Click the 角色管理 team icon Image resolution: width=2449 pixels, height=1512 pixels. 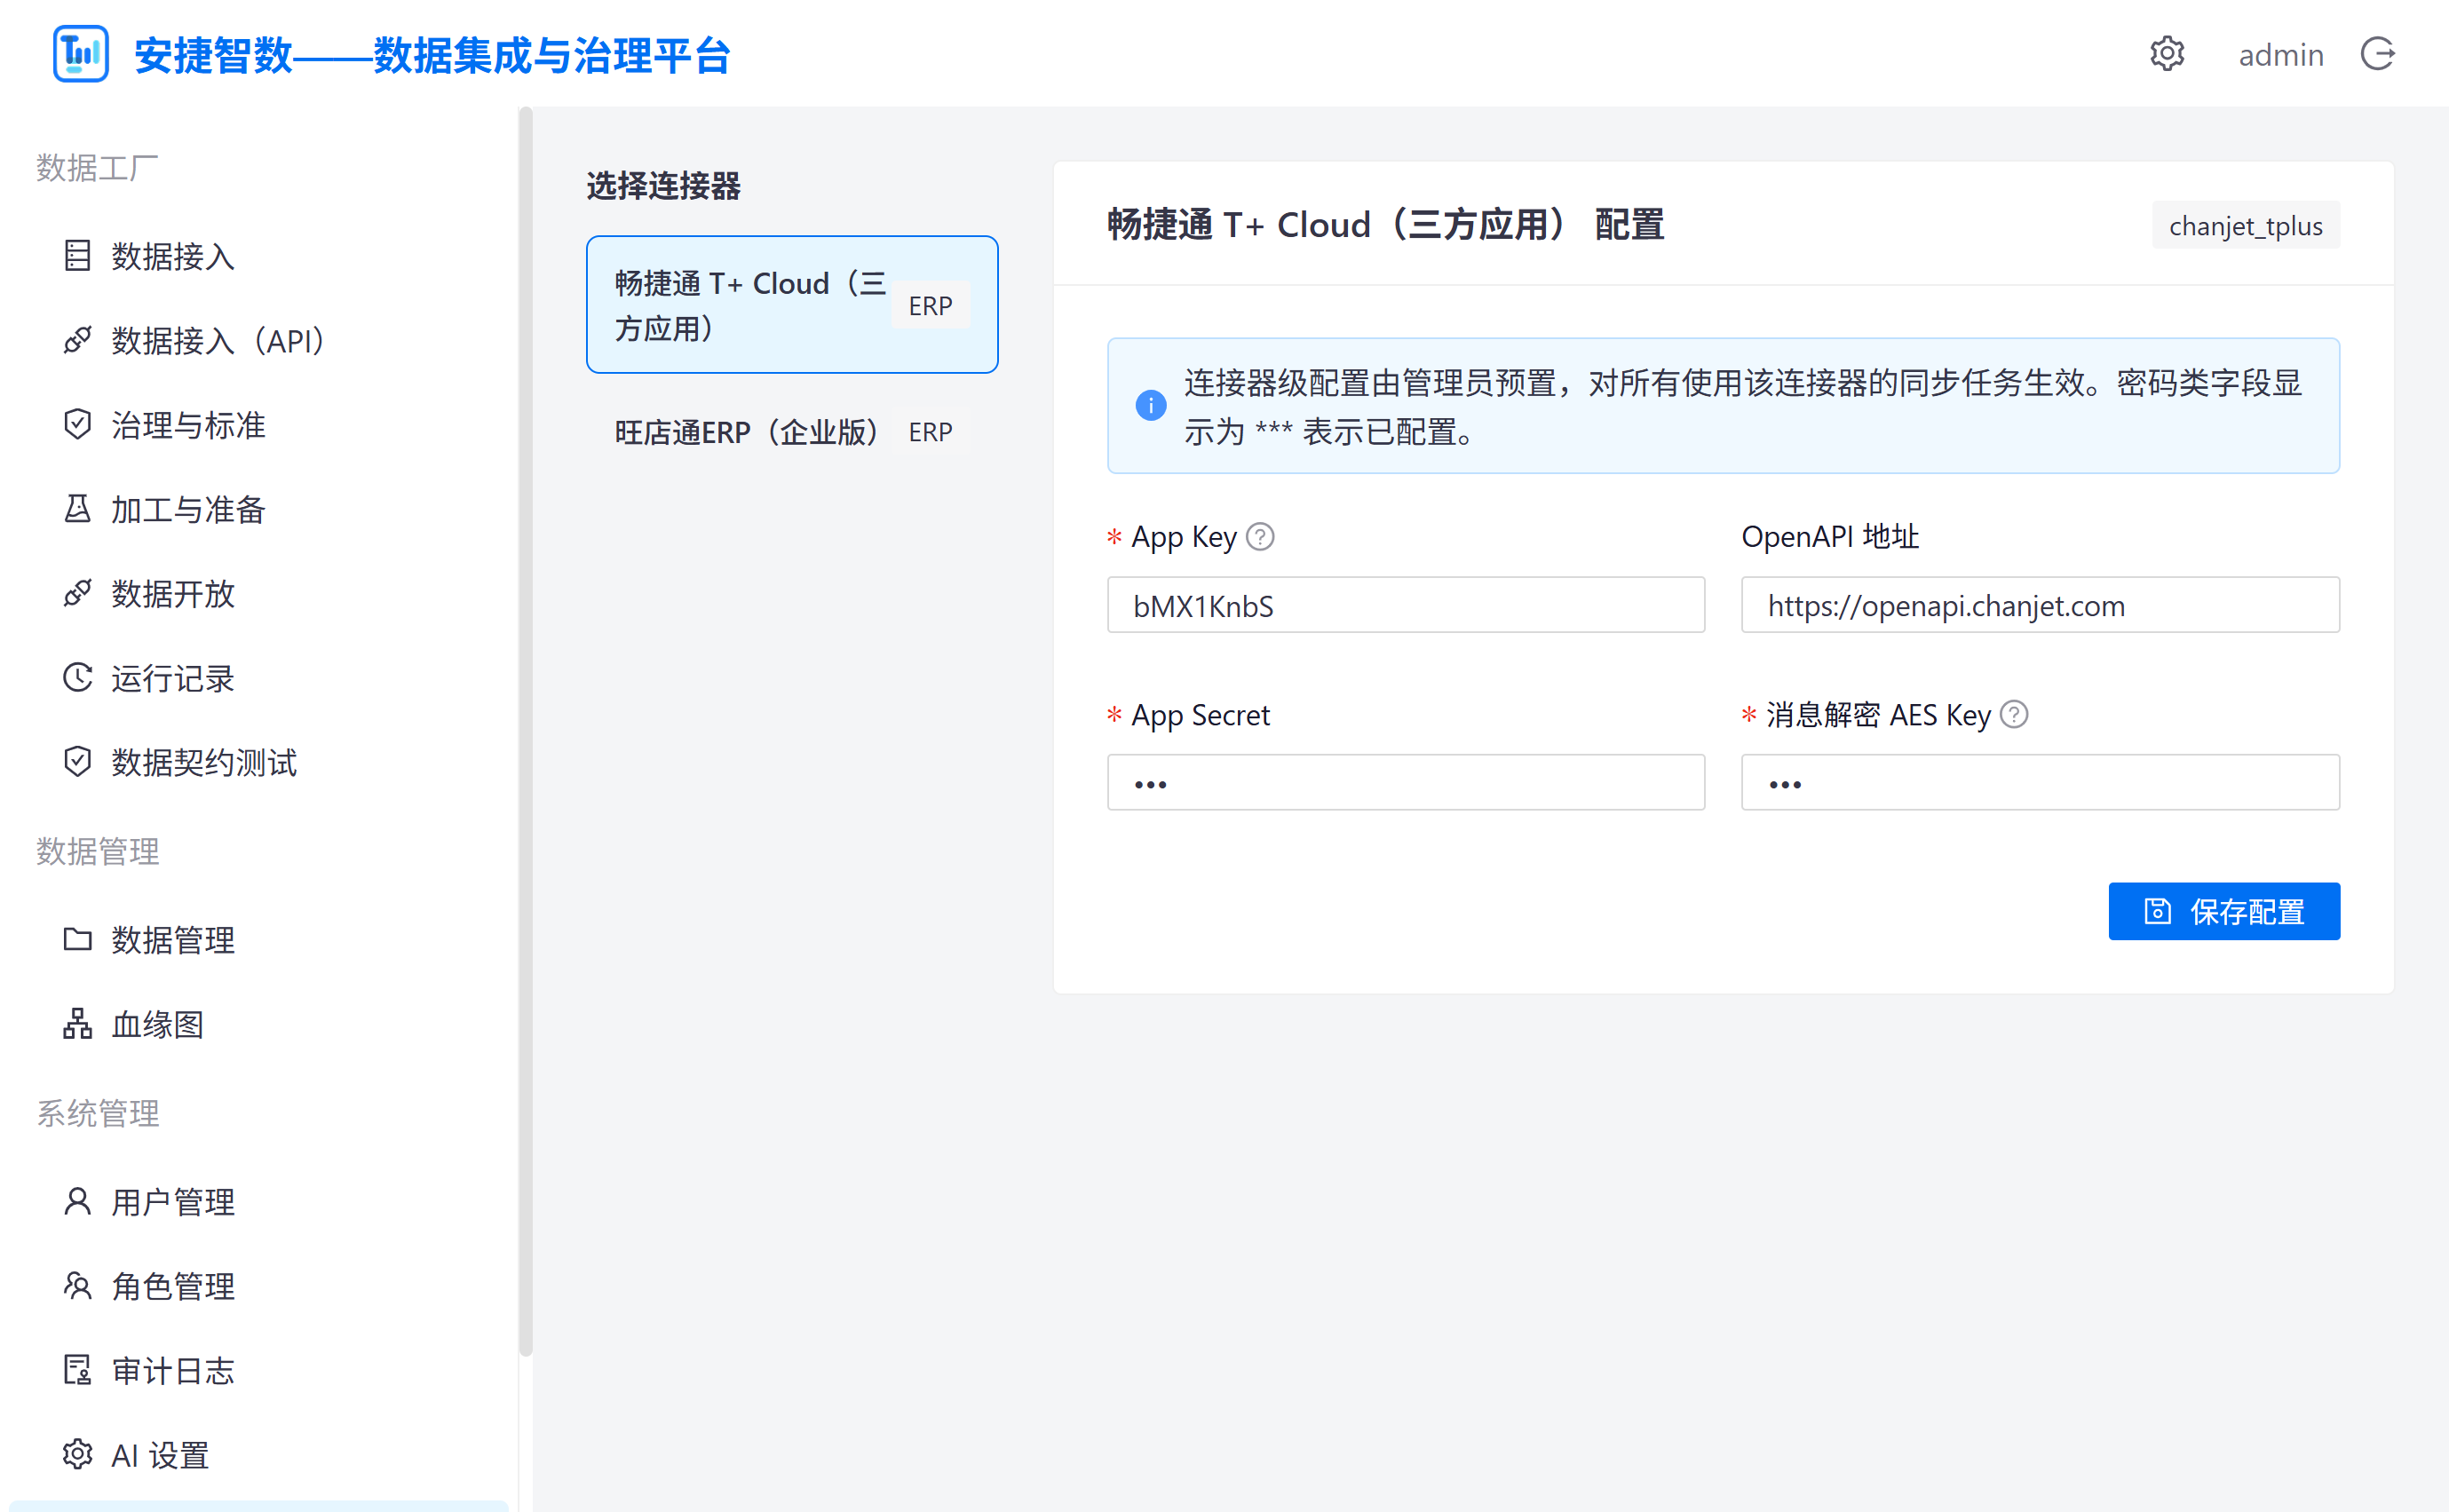[77, 1286]
